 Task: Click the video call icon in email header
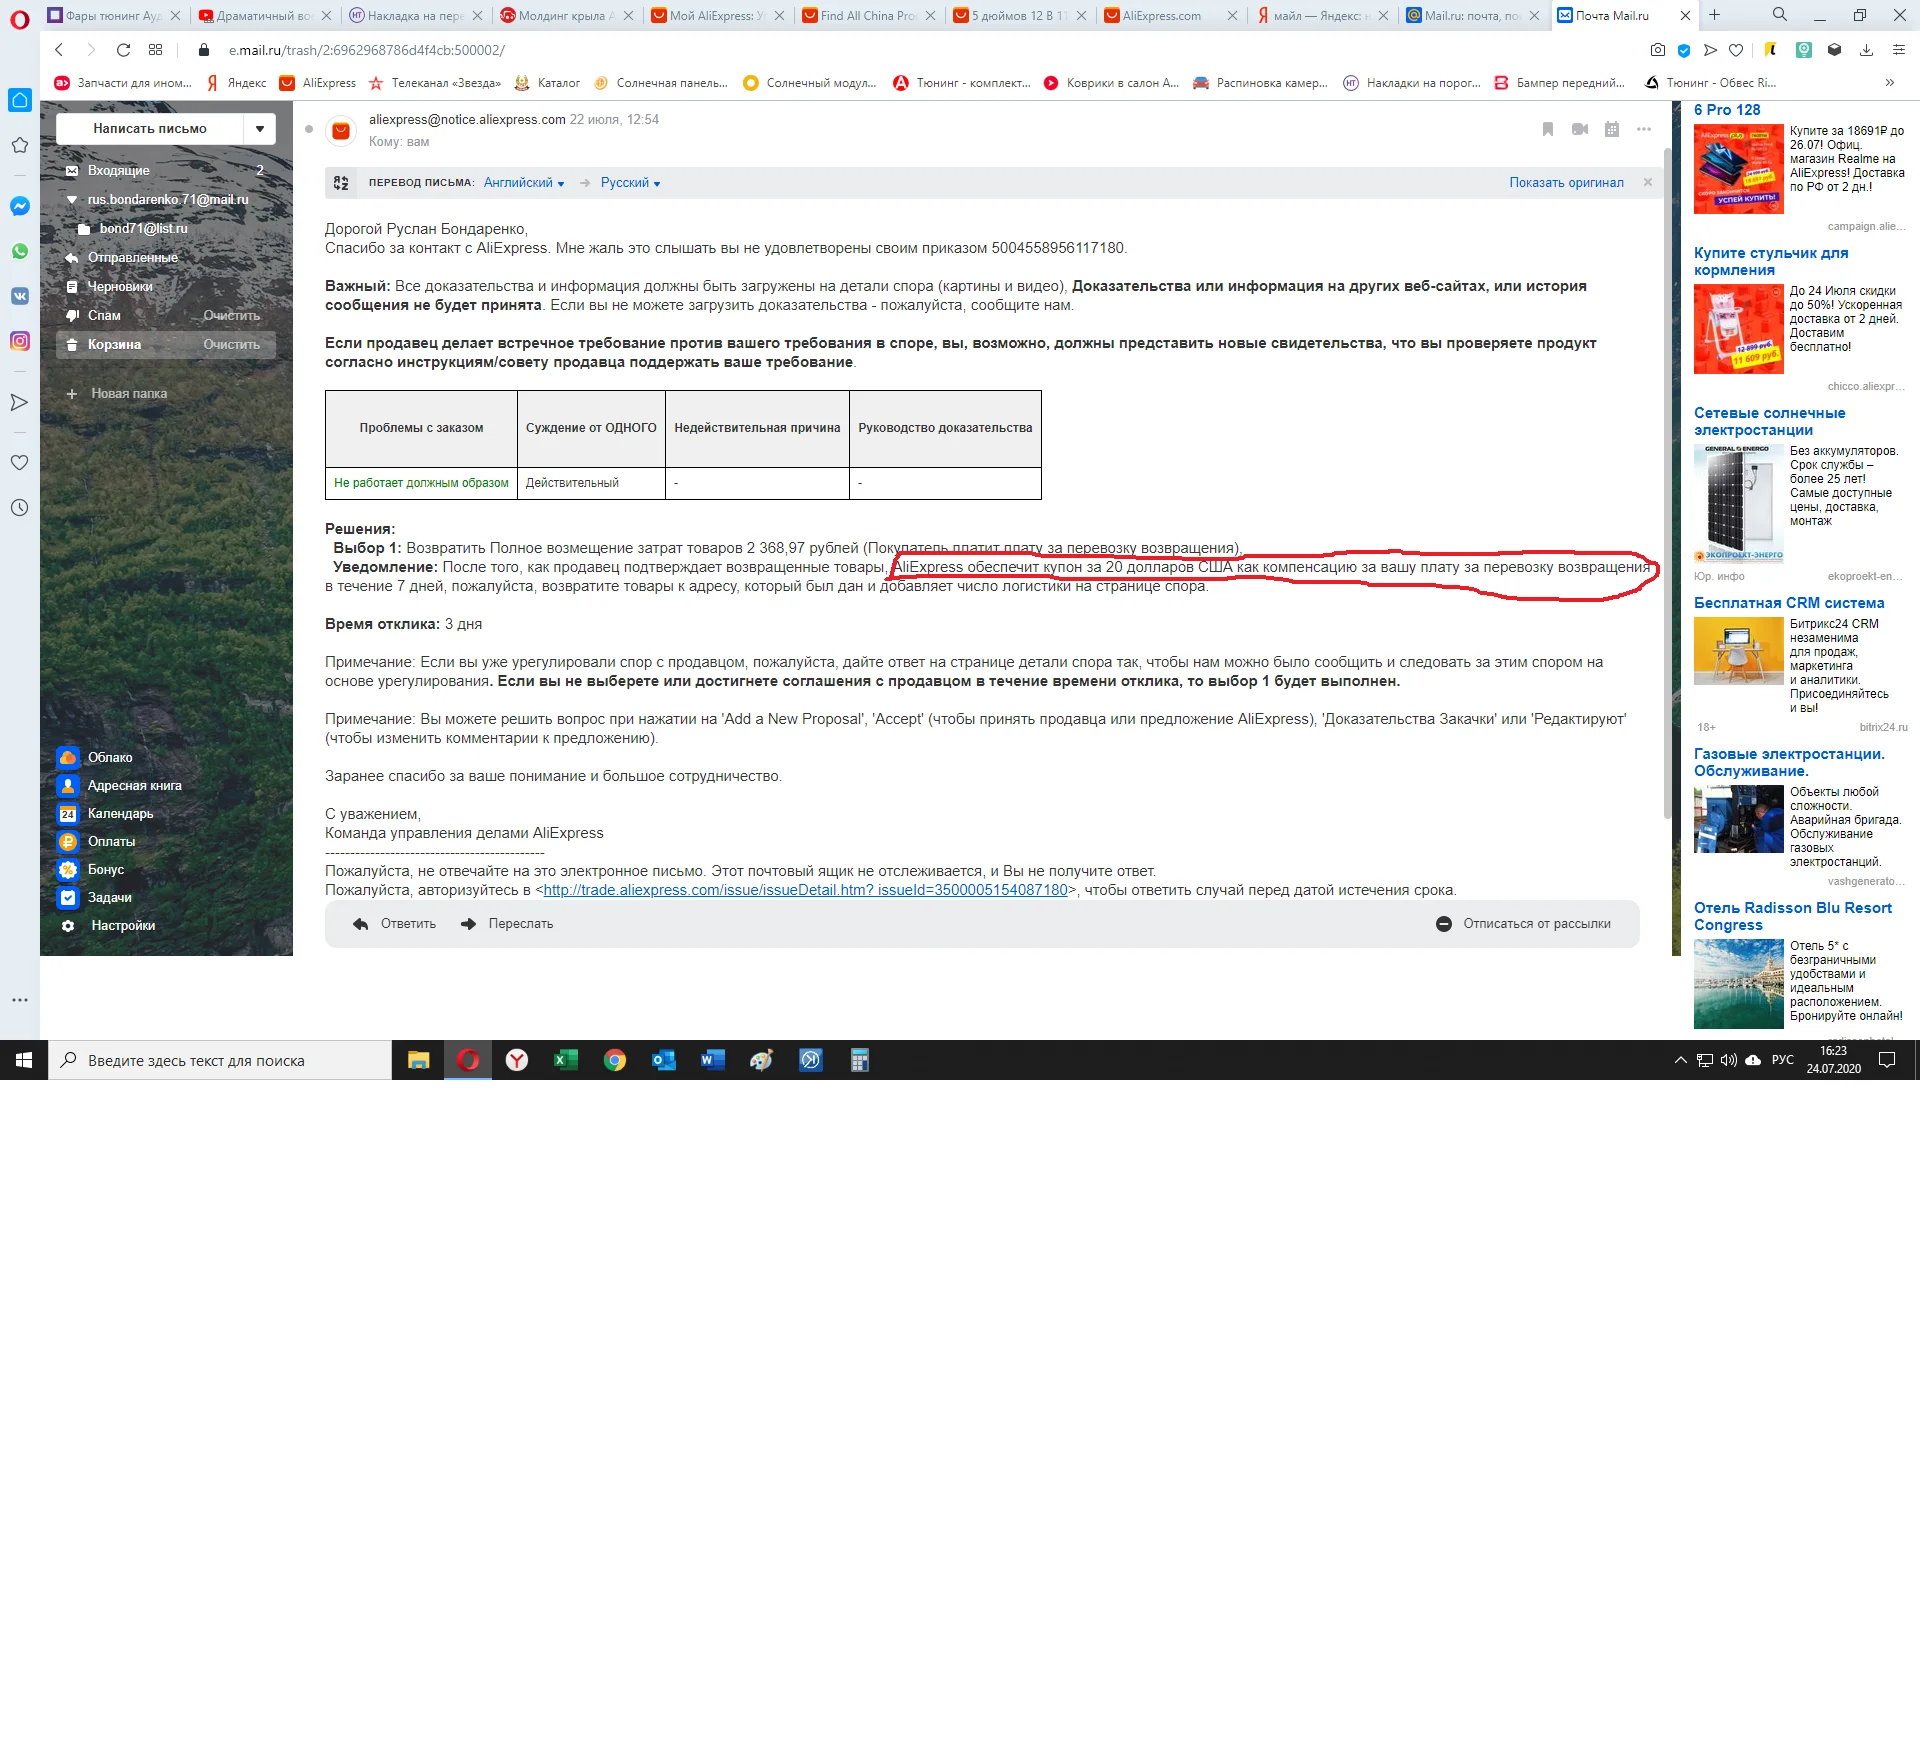(1580, 129)
